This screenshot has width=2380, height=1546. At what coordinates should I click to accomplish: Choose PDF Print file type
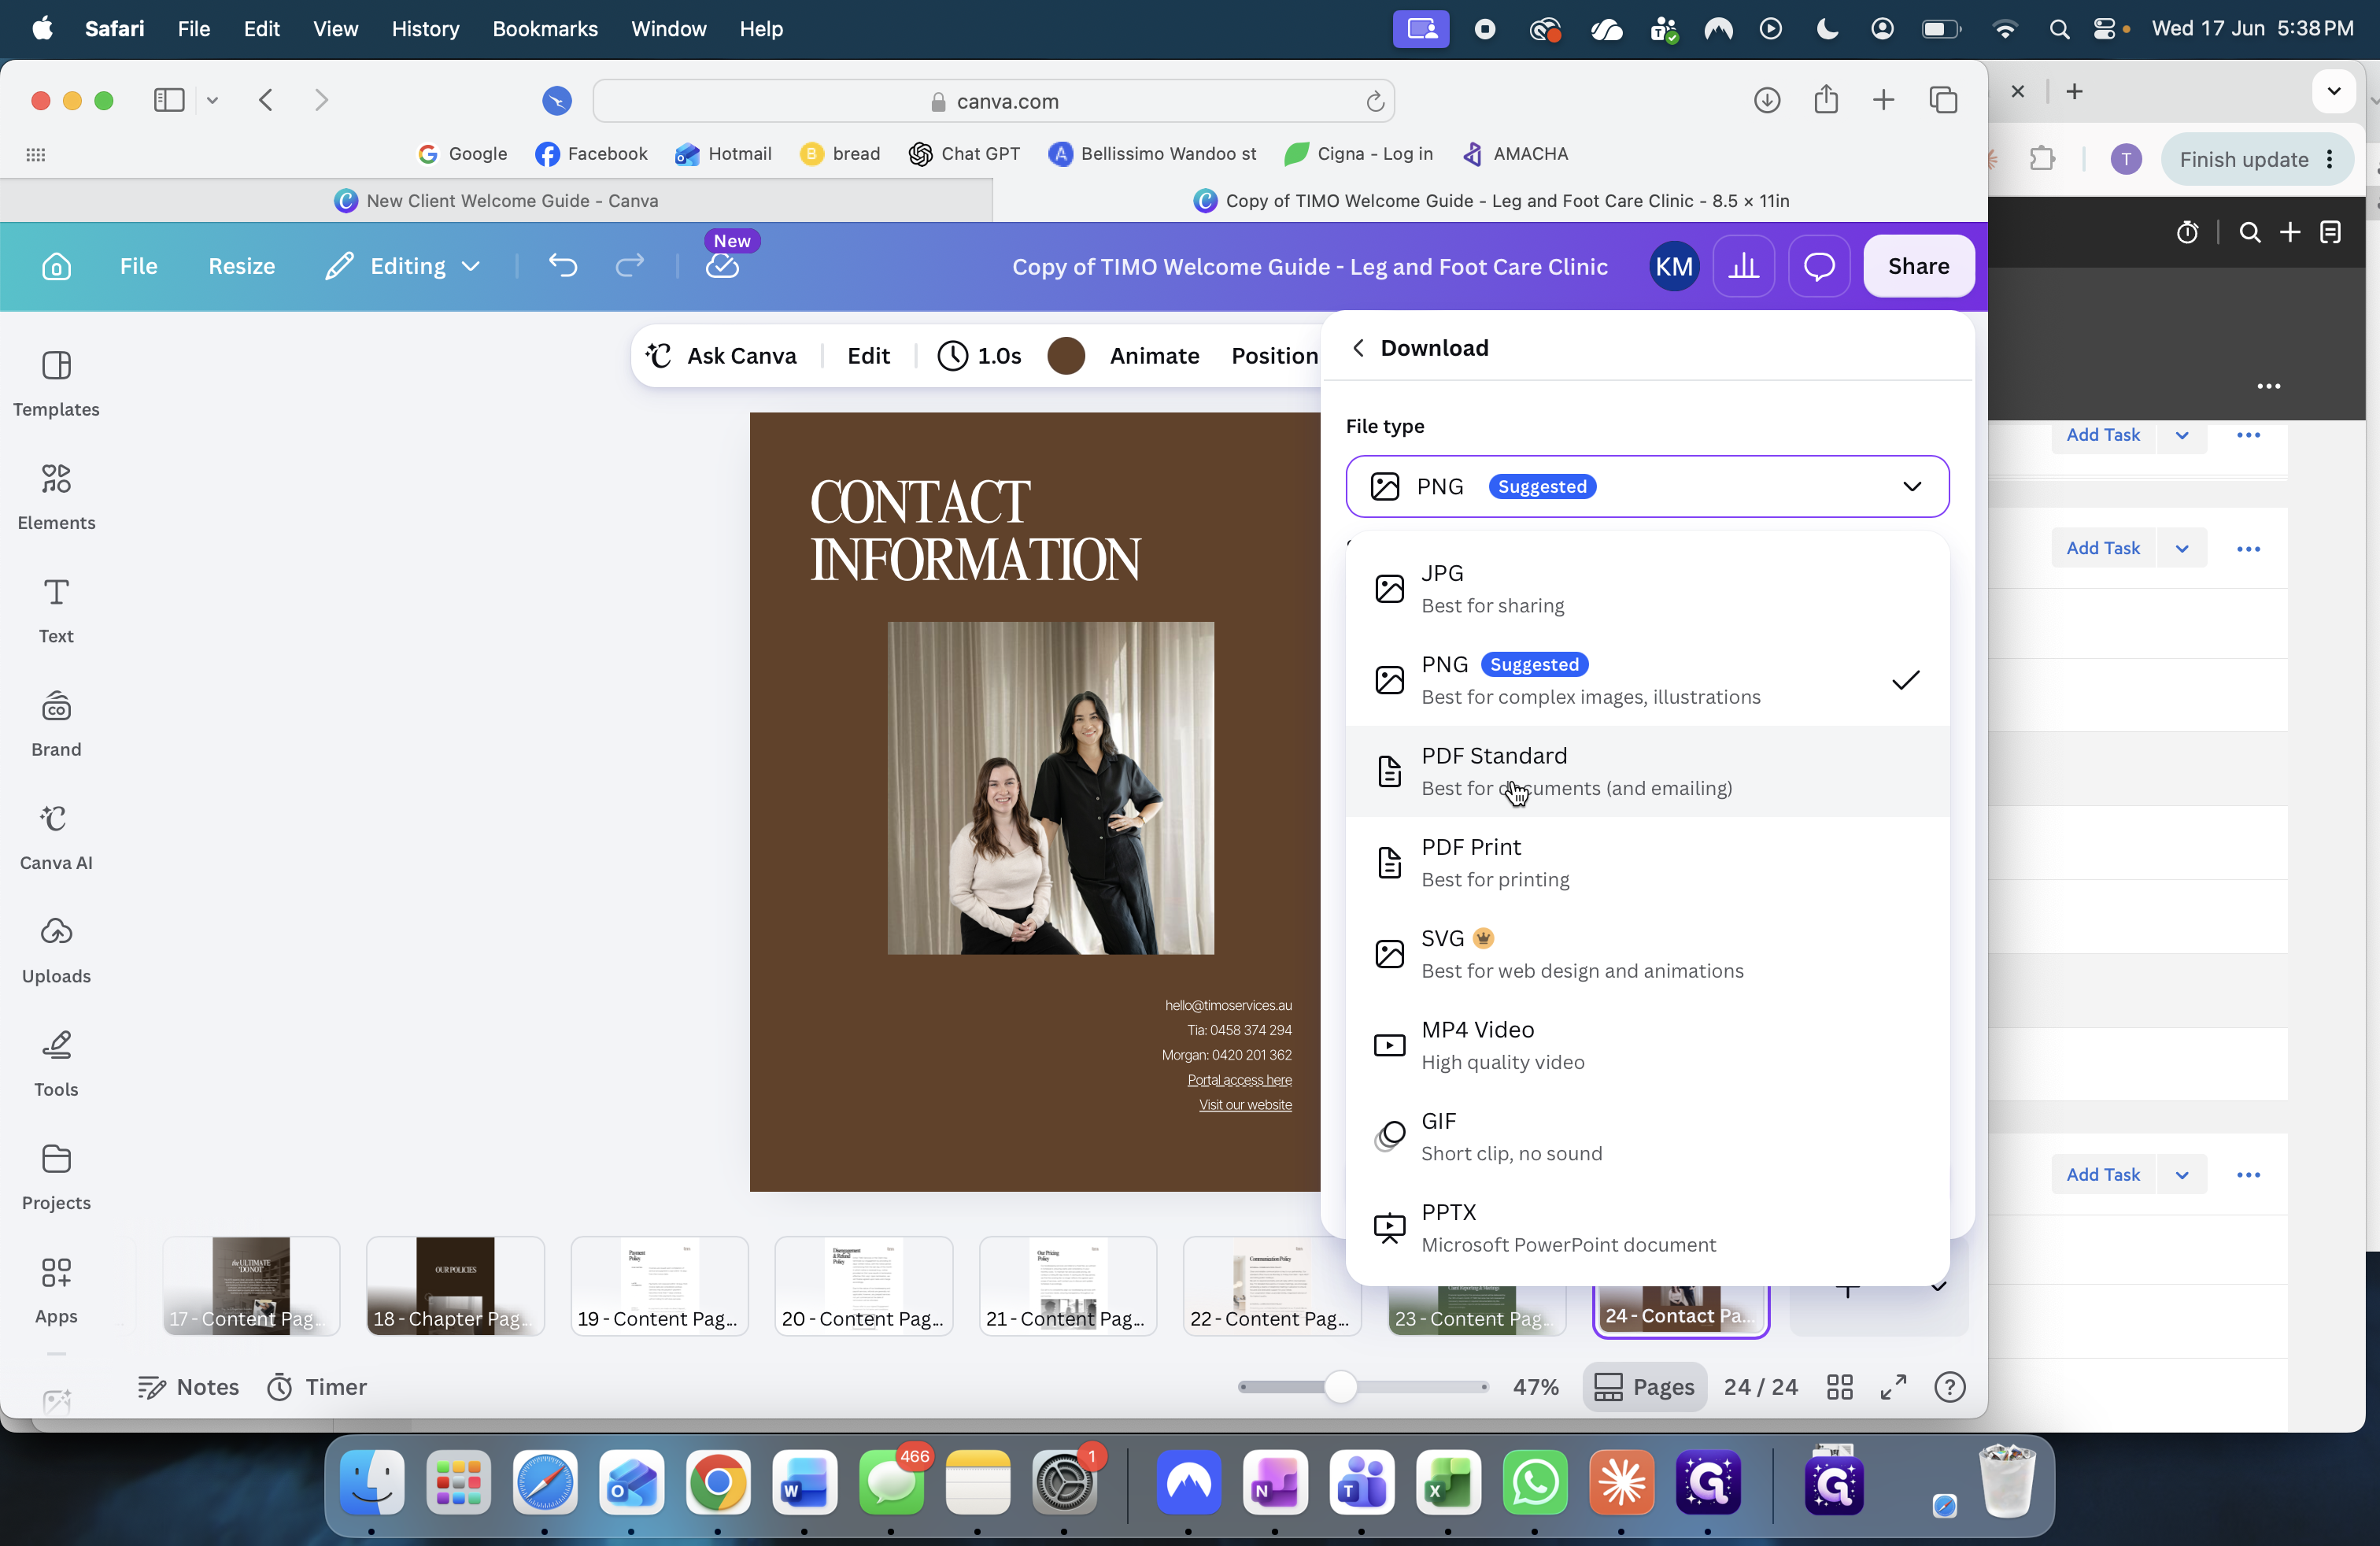(x=1647, y=862)
